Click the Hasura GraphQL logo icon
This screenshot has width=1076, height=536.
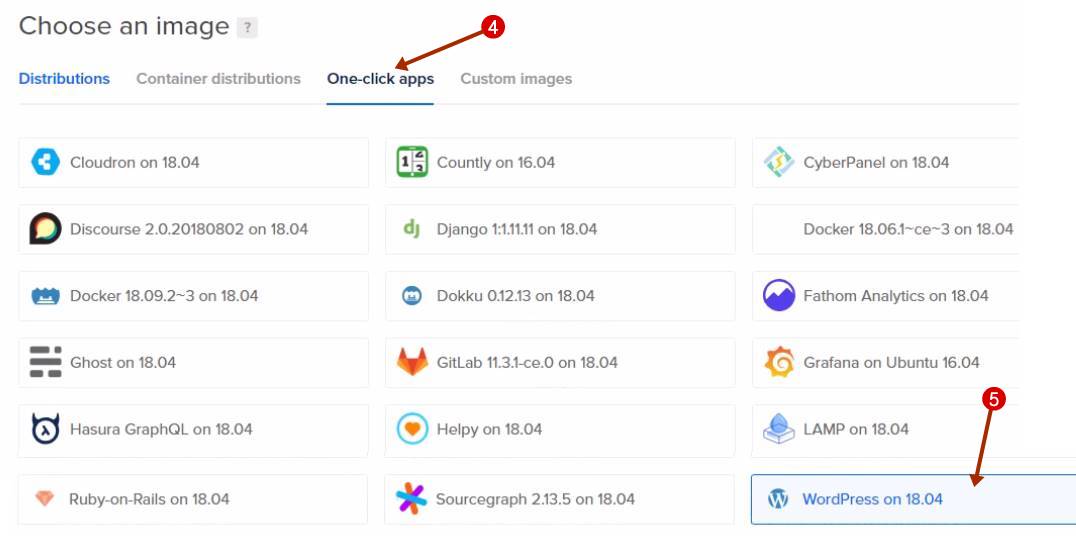[45, 429]
